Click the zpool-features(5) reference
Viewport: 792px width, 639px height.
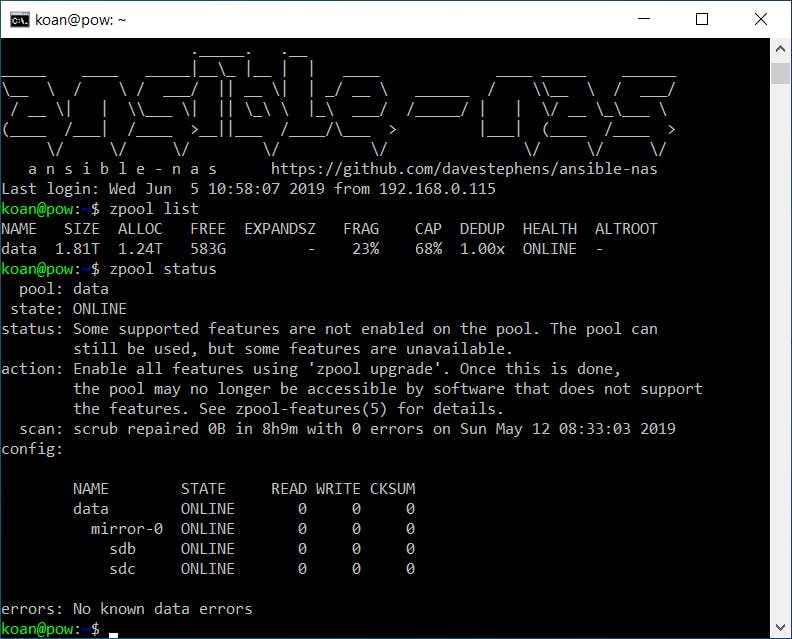coord(311,409)
